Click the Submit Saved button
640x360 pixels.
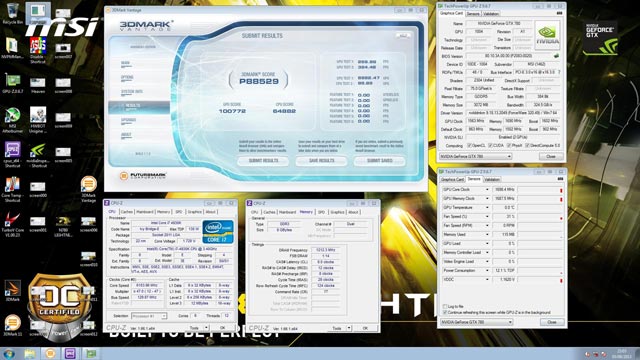pos(380,161)
